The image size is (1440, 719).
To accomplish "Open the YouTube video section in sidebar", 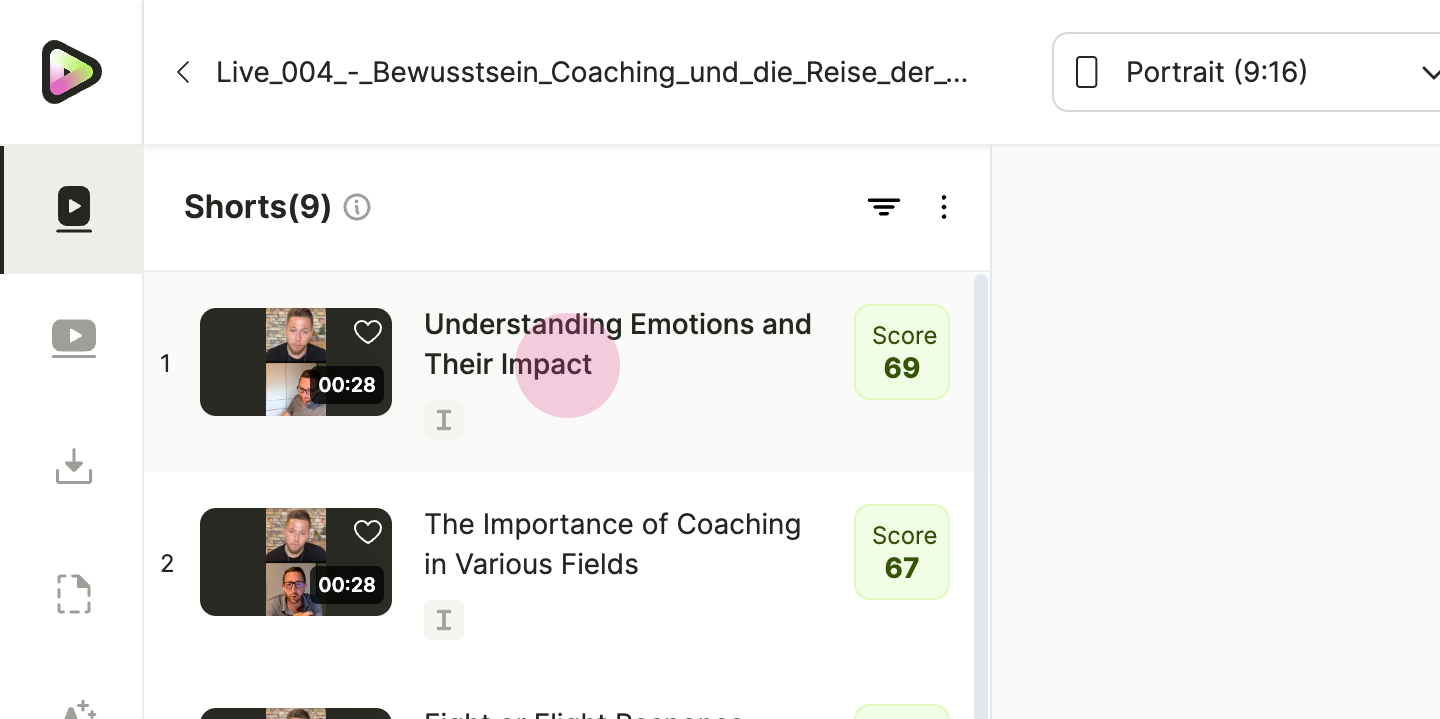I will [74, 338].
